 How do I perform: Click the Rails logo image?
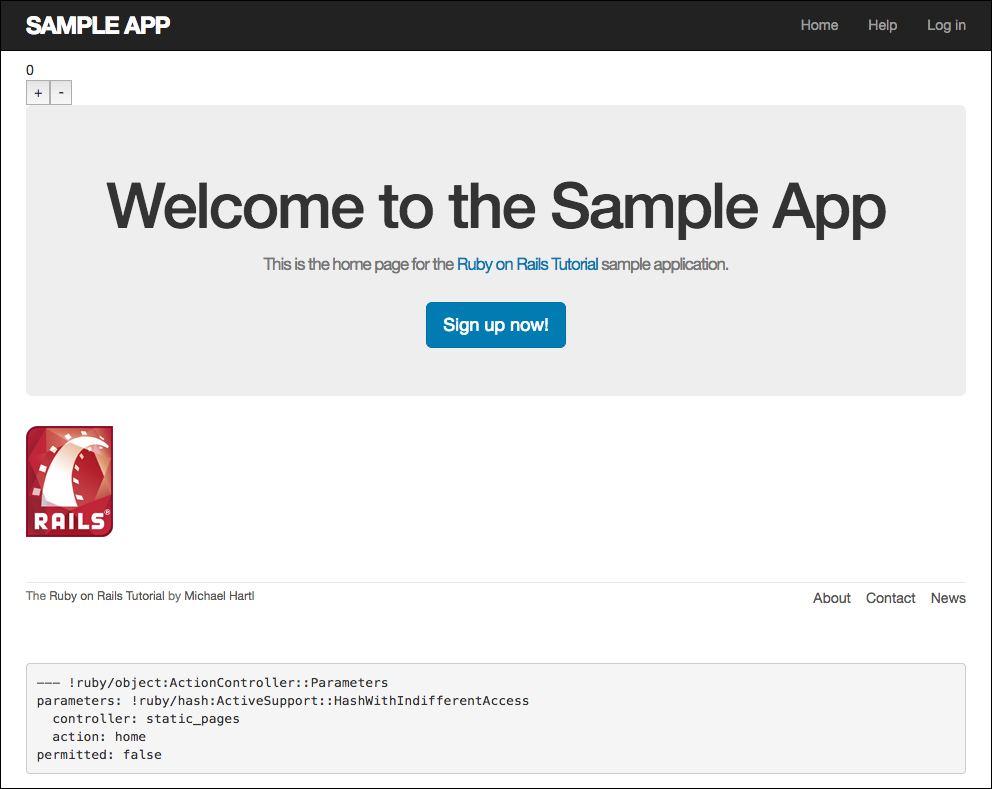point(69,481)
